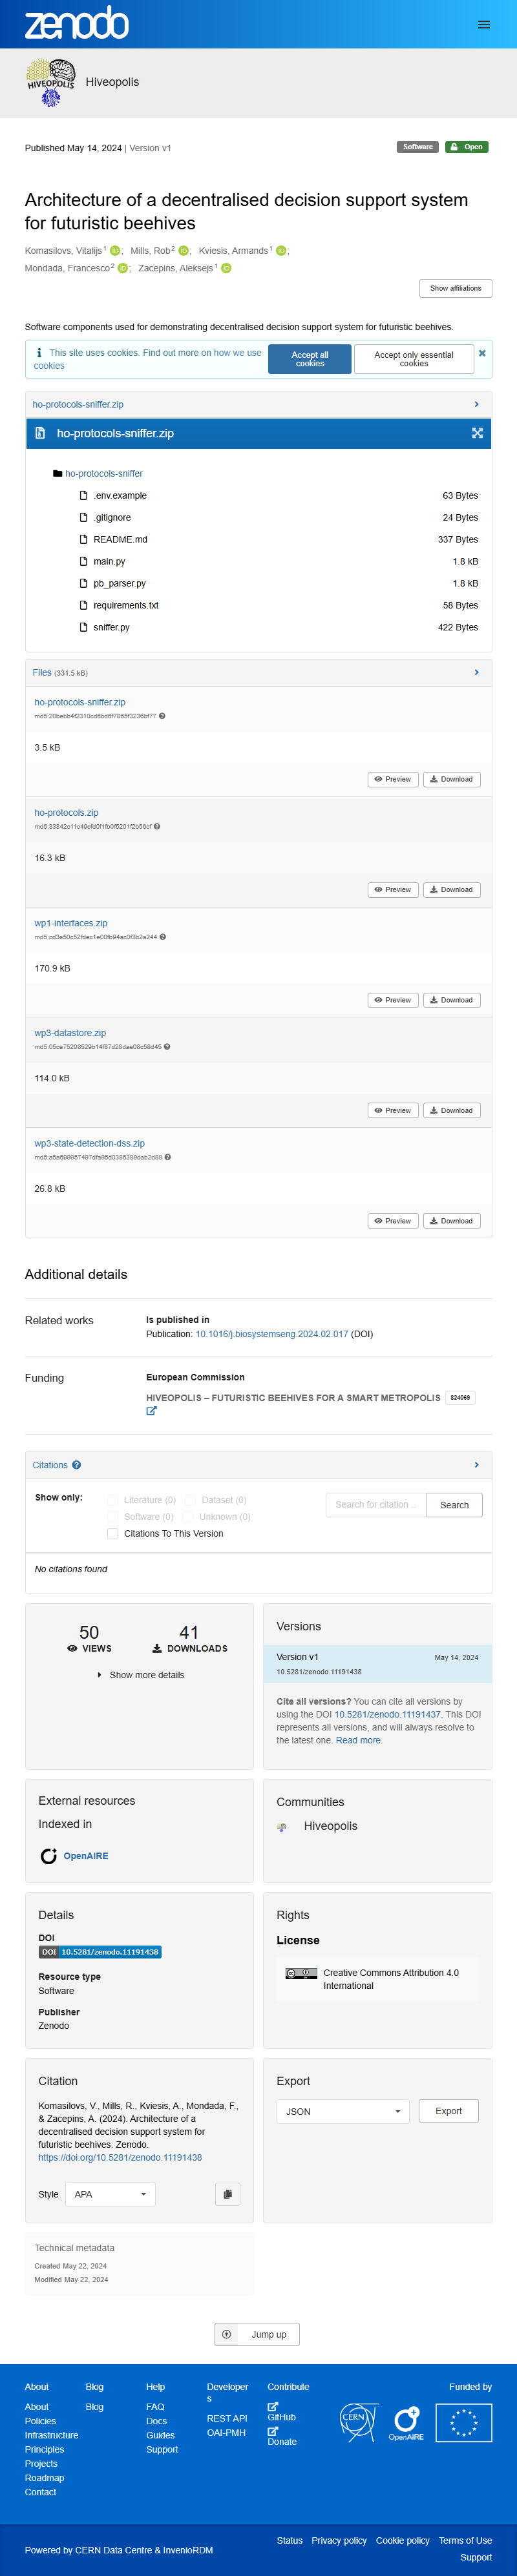517x2576 pixels.
Task: Click the OpenAIRE logo under Indexed in
Action: (x=74, y=1856)
